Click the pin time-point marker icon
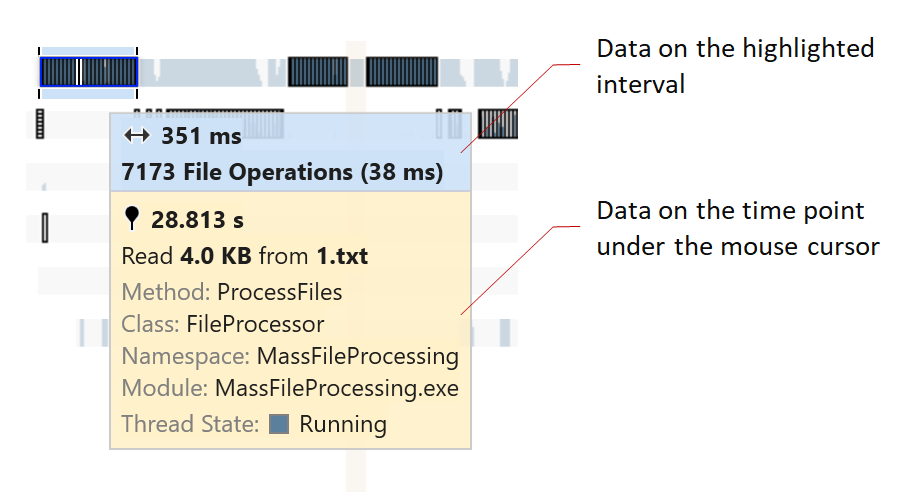910x500 pixels. coord(131,219)
